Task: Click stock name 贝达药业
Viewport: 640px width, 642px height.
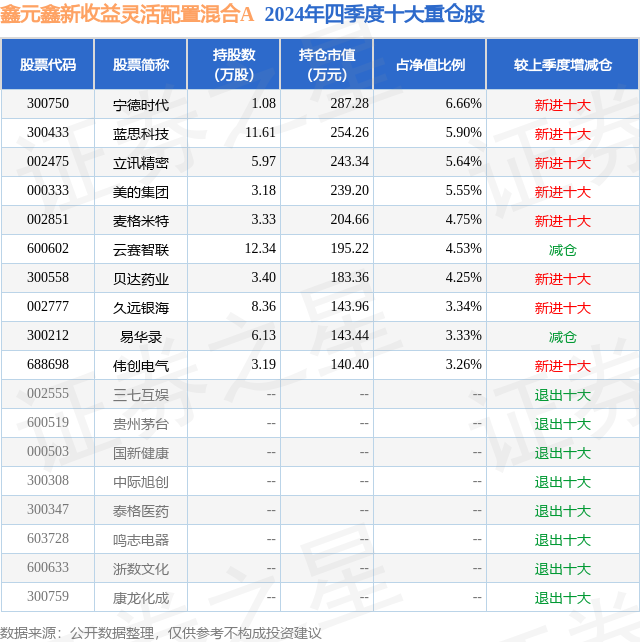Action: tap(141, 280)
